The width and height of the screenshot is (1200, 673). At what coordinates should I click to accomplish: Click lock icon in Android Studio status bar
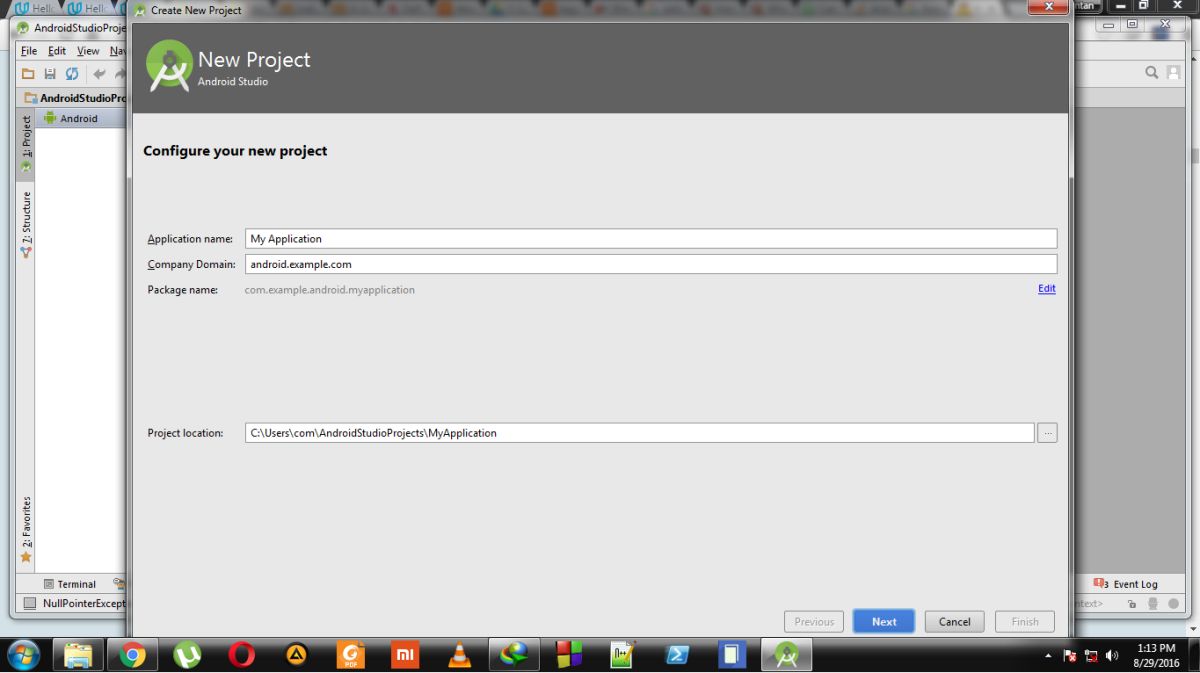pyautogui.click(x=1132, y=603)
